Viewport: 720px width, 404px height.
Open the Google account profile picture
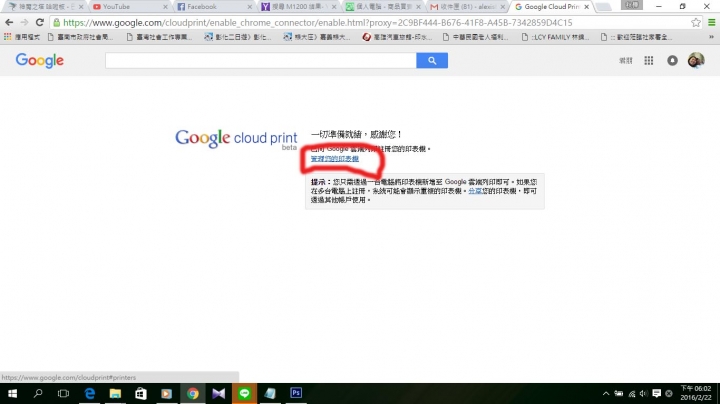coord(696,60)
